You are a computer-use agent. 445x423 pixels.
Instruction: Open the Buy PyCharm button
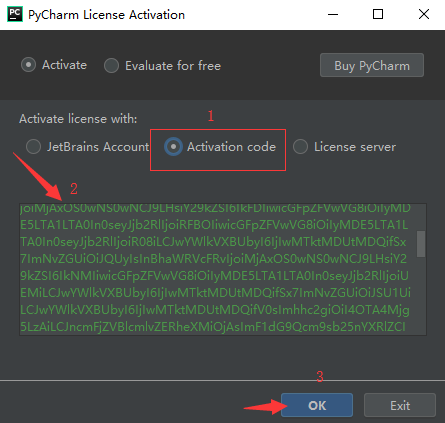click(372, 65)
